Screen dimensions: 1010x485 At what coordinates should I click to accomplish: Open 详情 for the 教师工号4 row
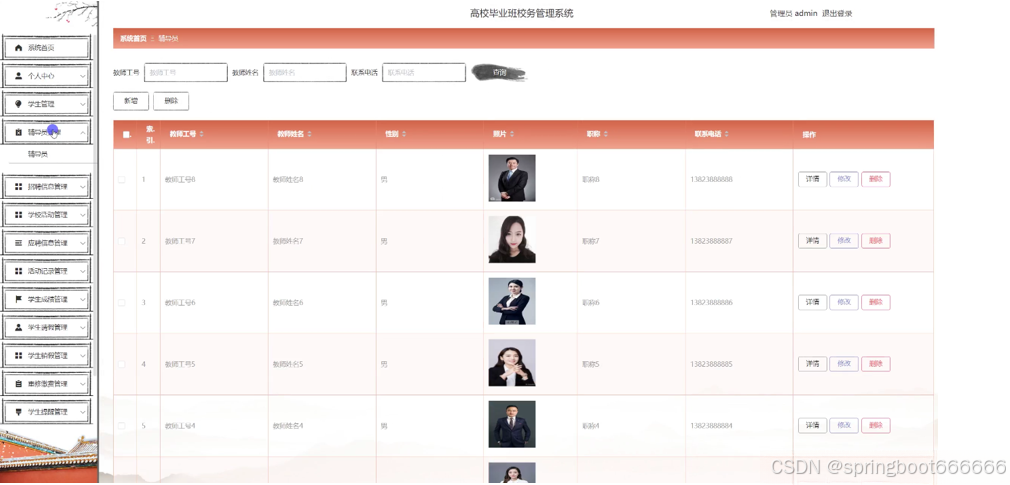tap(812, 425)
